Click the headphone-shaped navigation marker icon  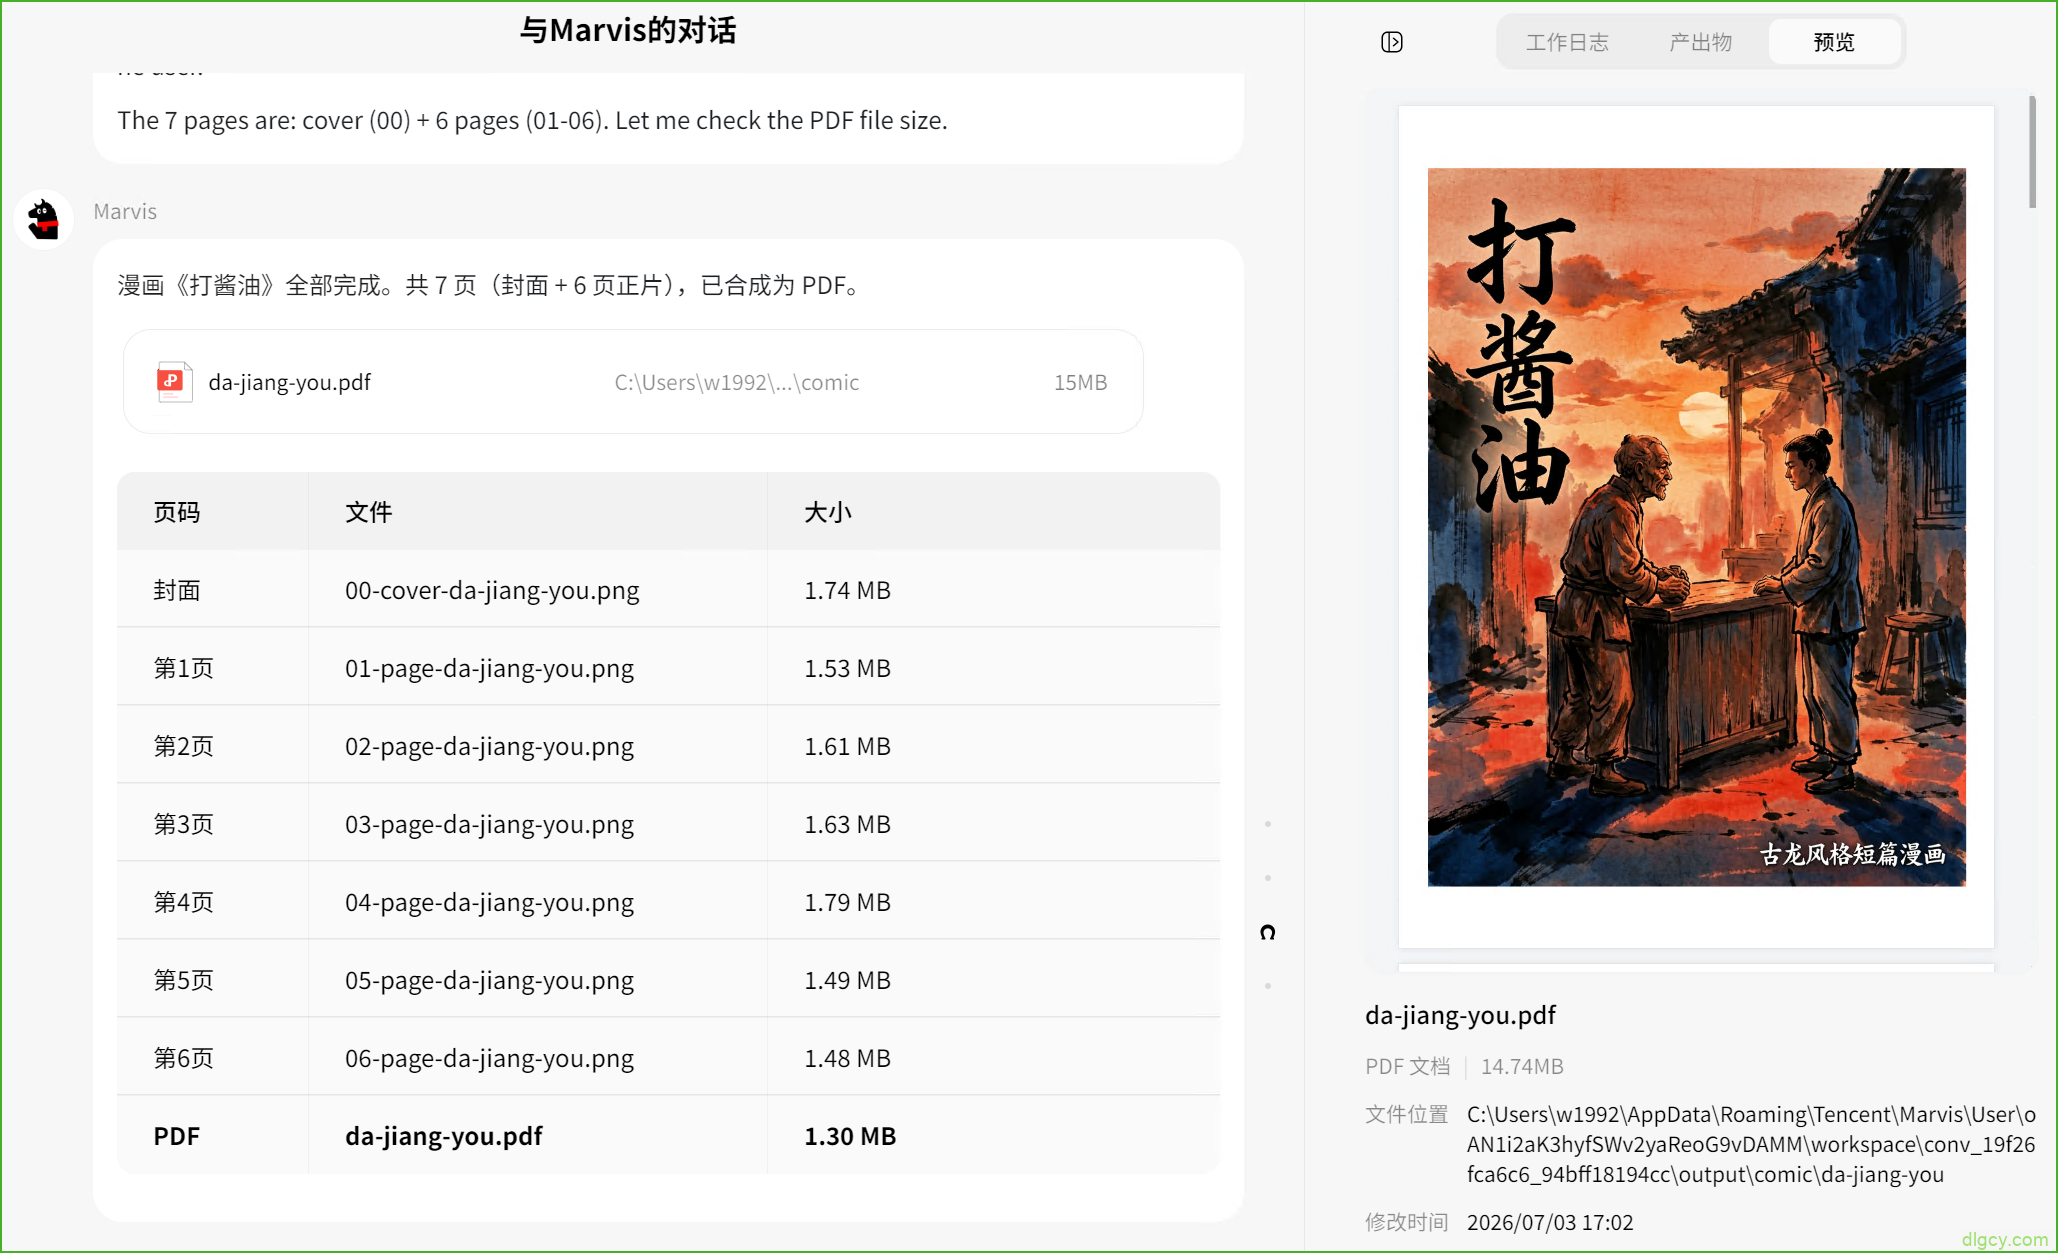(x=1268, y=932)
